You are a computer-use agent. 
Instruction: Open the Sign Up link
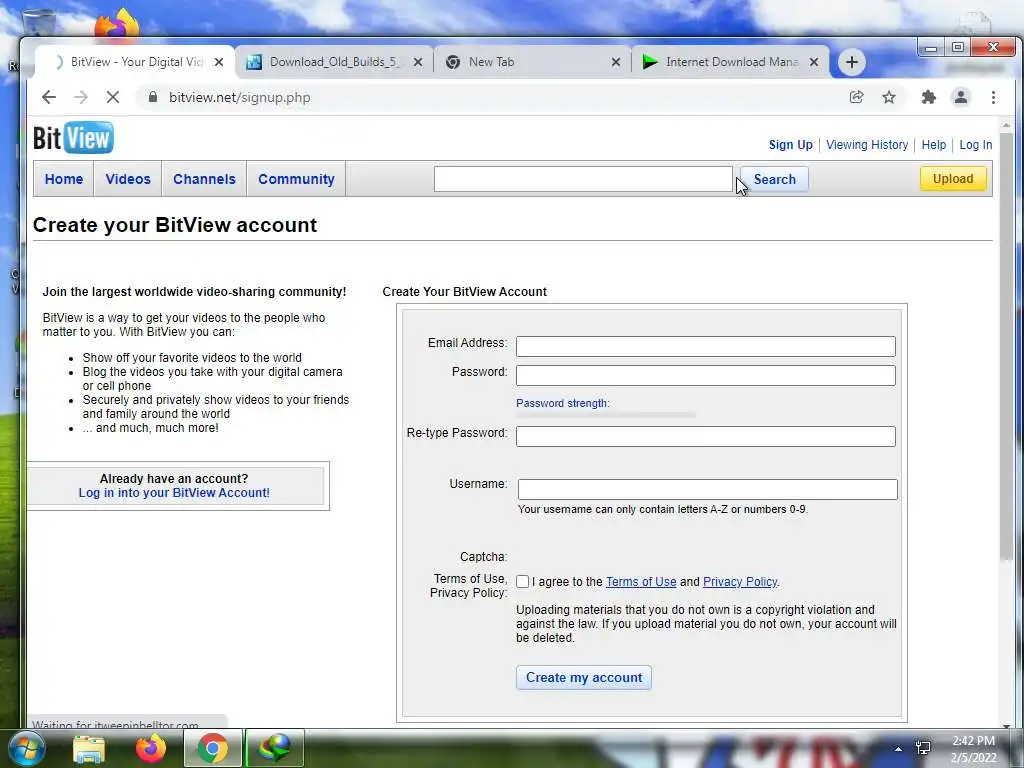[790, 145]
